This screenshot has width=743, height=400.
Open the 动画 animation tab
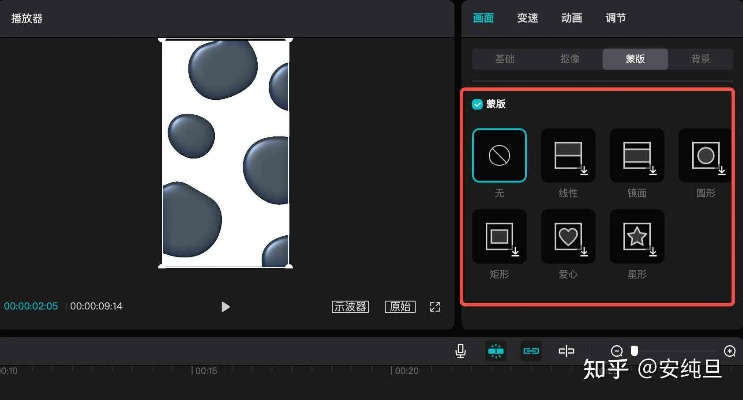tap(572, 18)
